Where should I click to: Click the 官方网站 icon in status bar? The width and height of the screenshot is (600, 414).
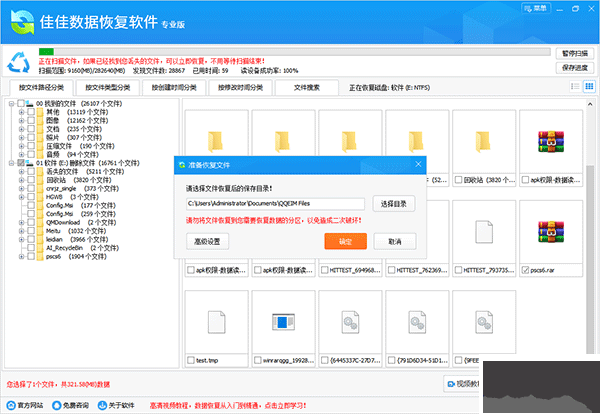9,405
